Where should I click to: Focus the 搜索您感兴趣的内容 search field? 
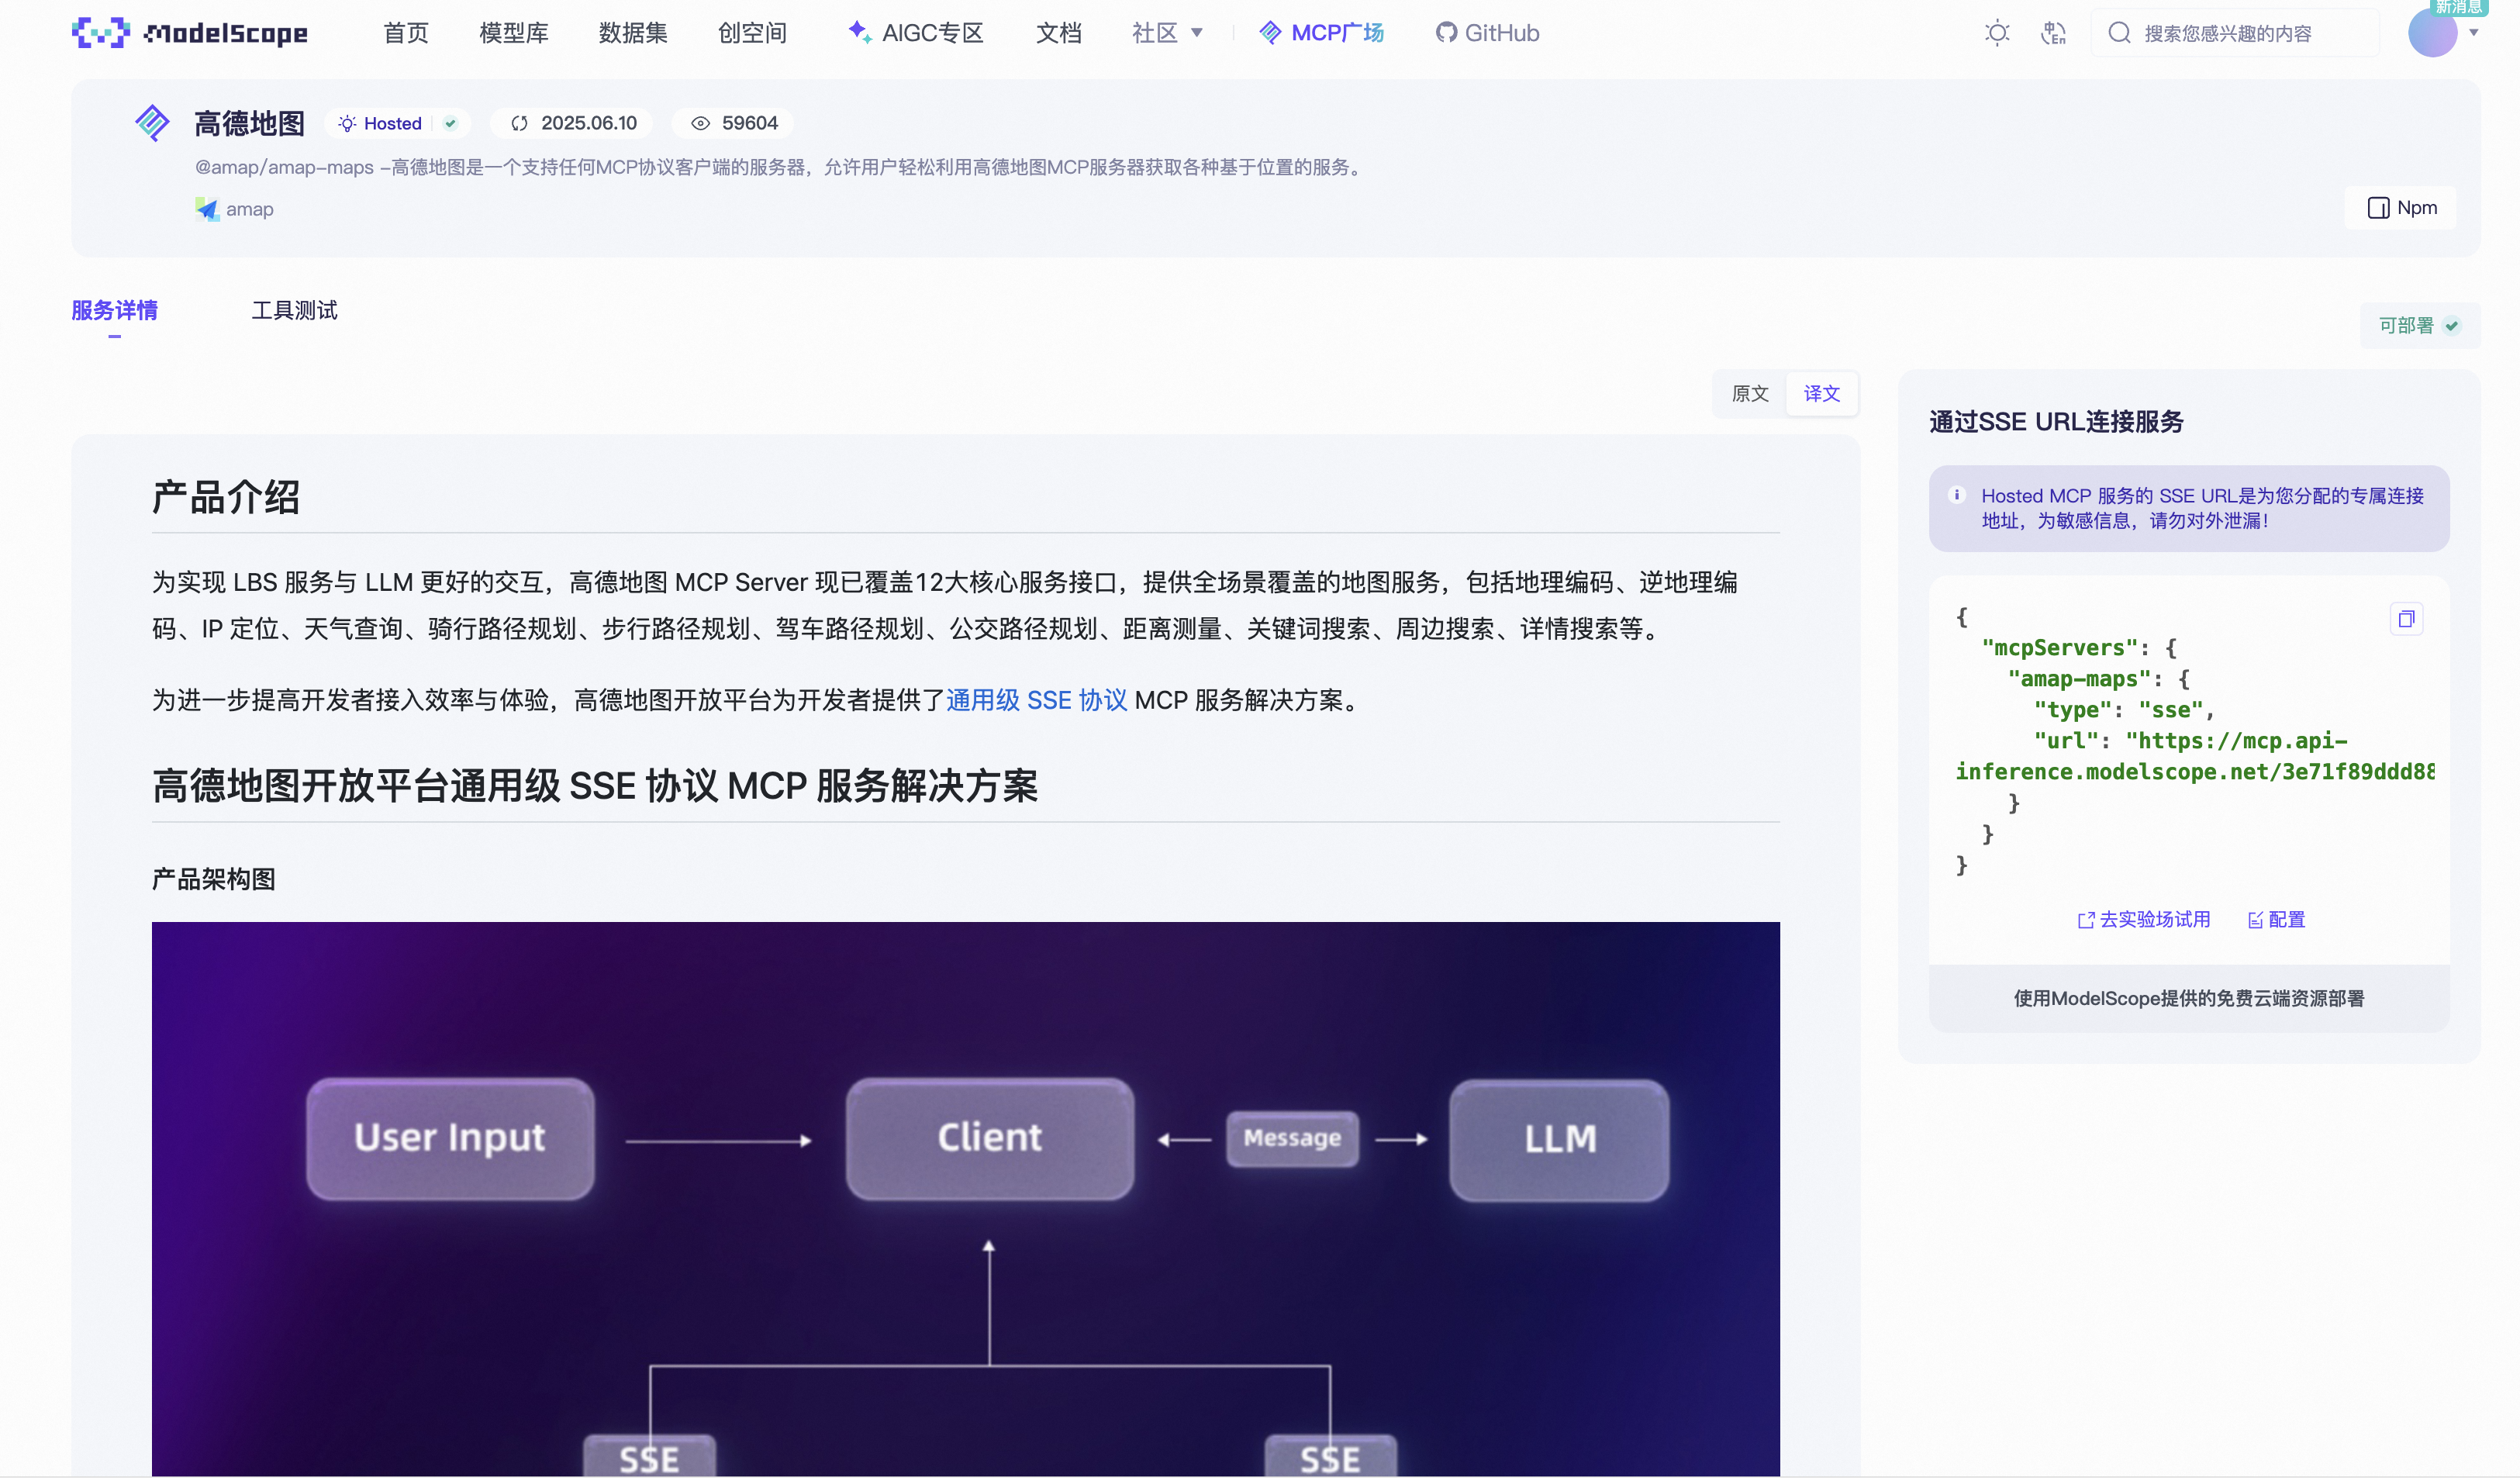click(x=2234, y=33)
